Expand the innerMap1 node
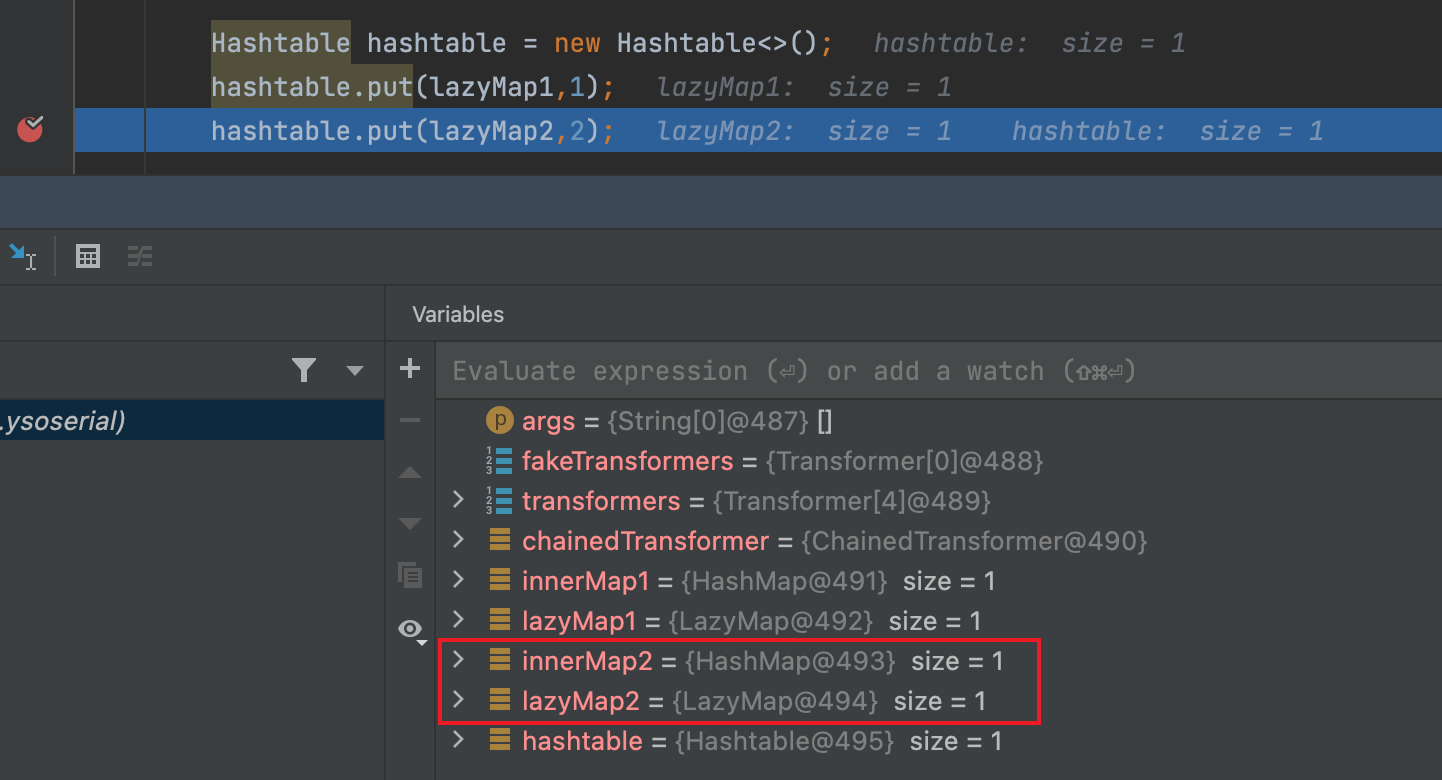The width and height of the screenshot is (1442, 780). [x=458, y=579]
